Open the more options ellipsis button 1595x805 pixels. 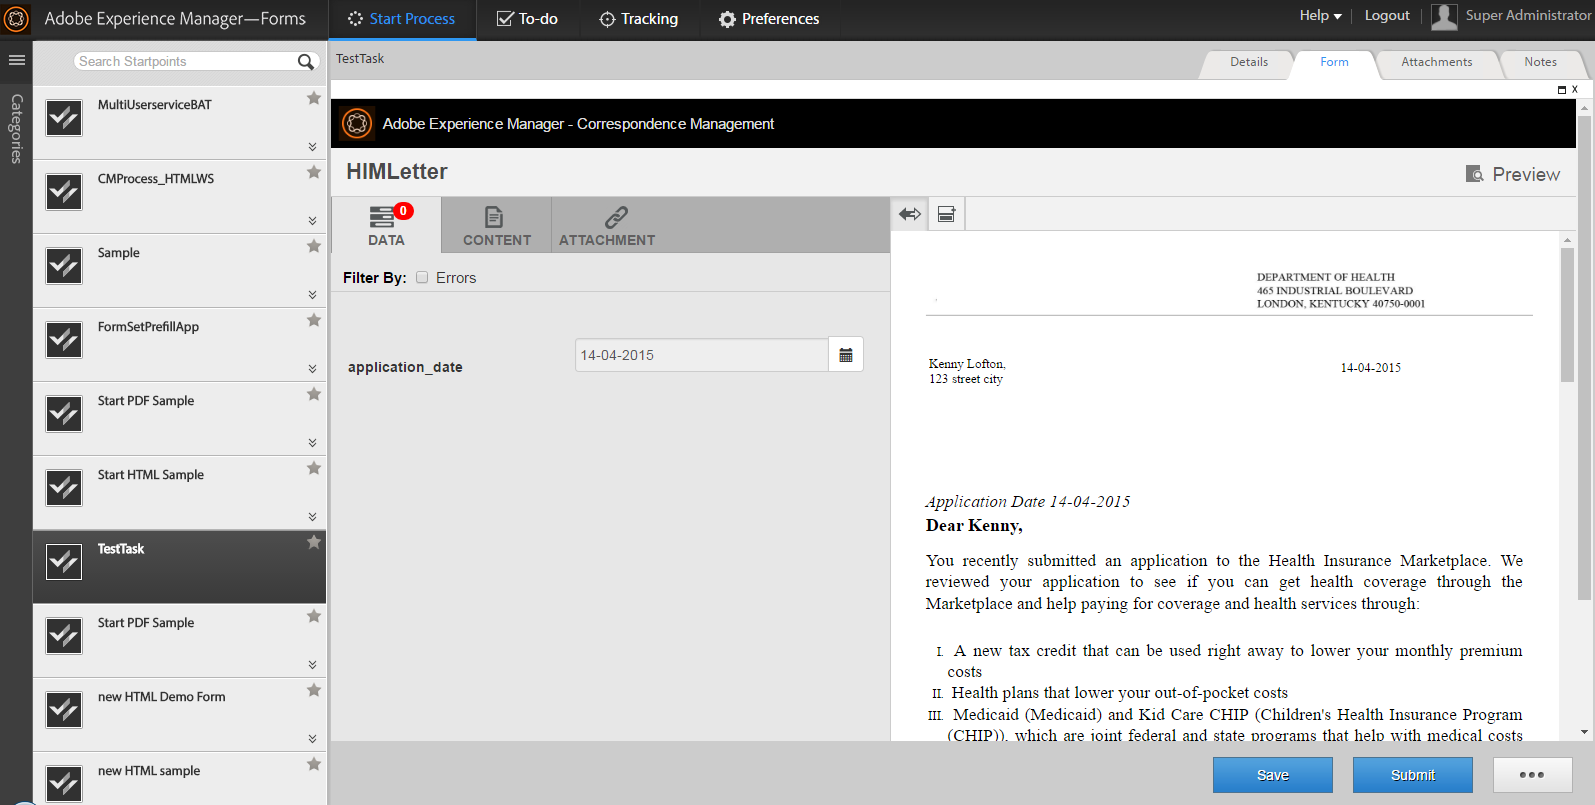pyautogui.click(x=1532, y=775)
